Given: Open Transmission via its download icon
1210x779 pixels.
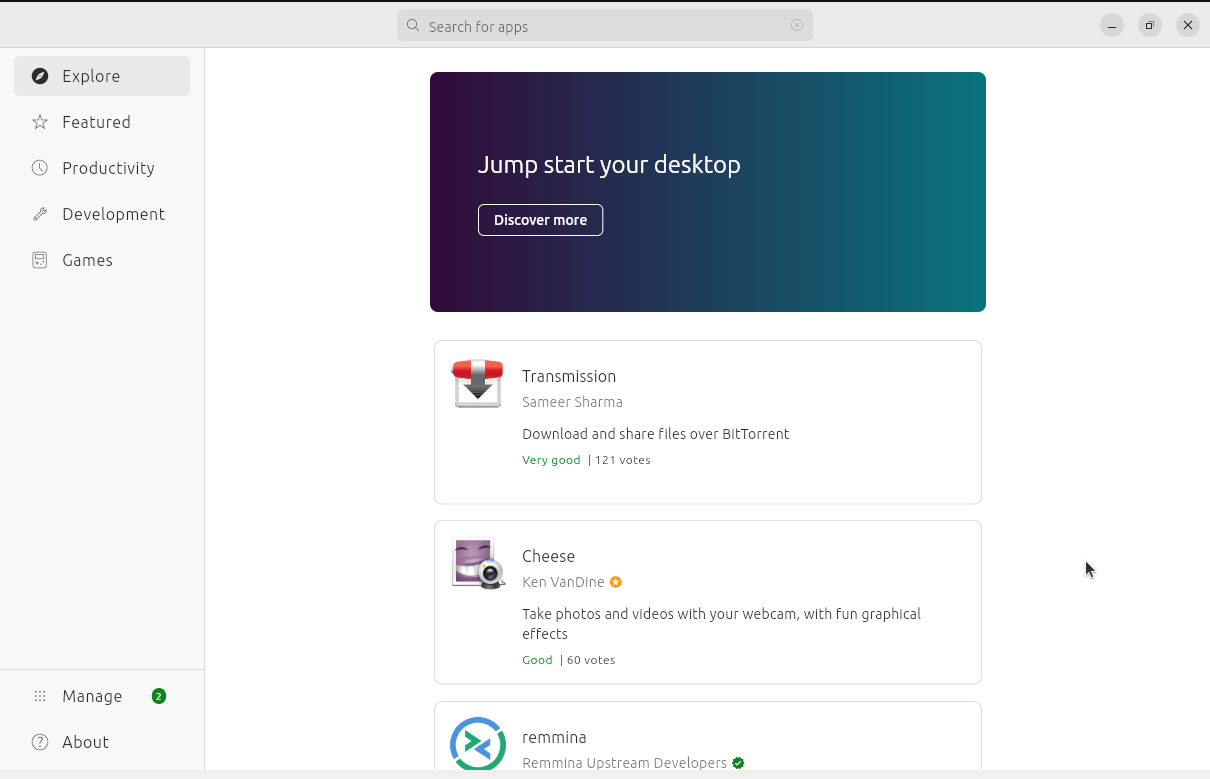Looking at the screenshot, I should point(477,383).
